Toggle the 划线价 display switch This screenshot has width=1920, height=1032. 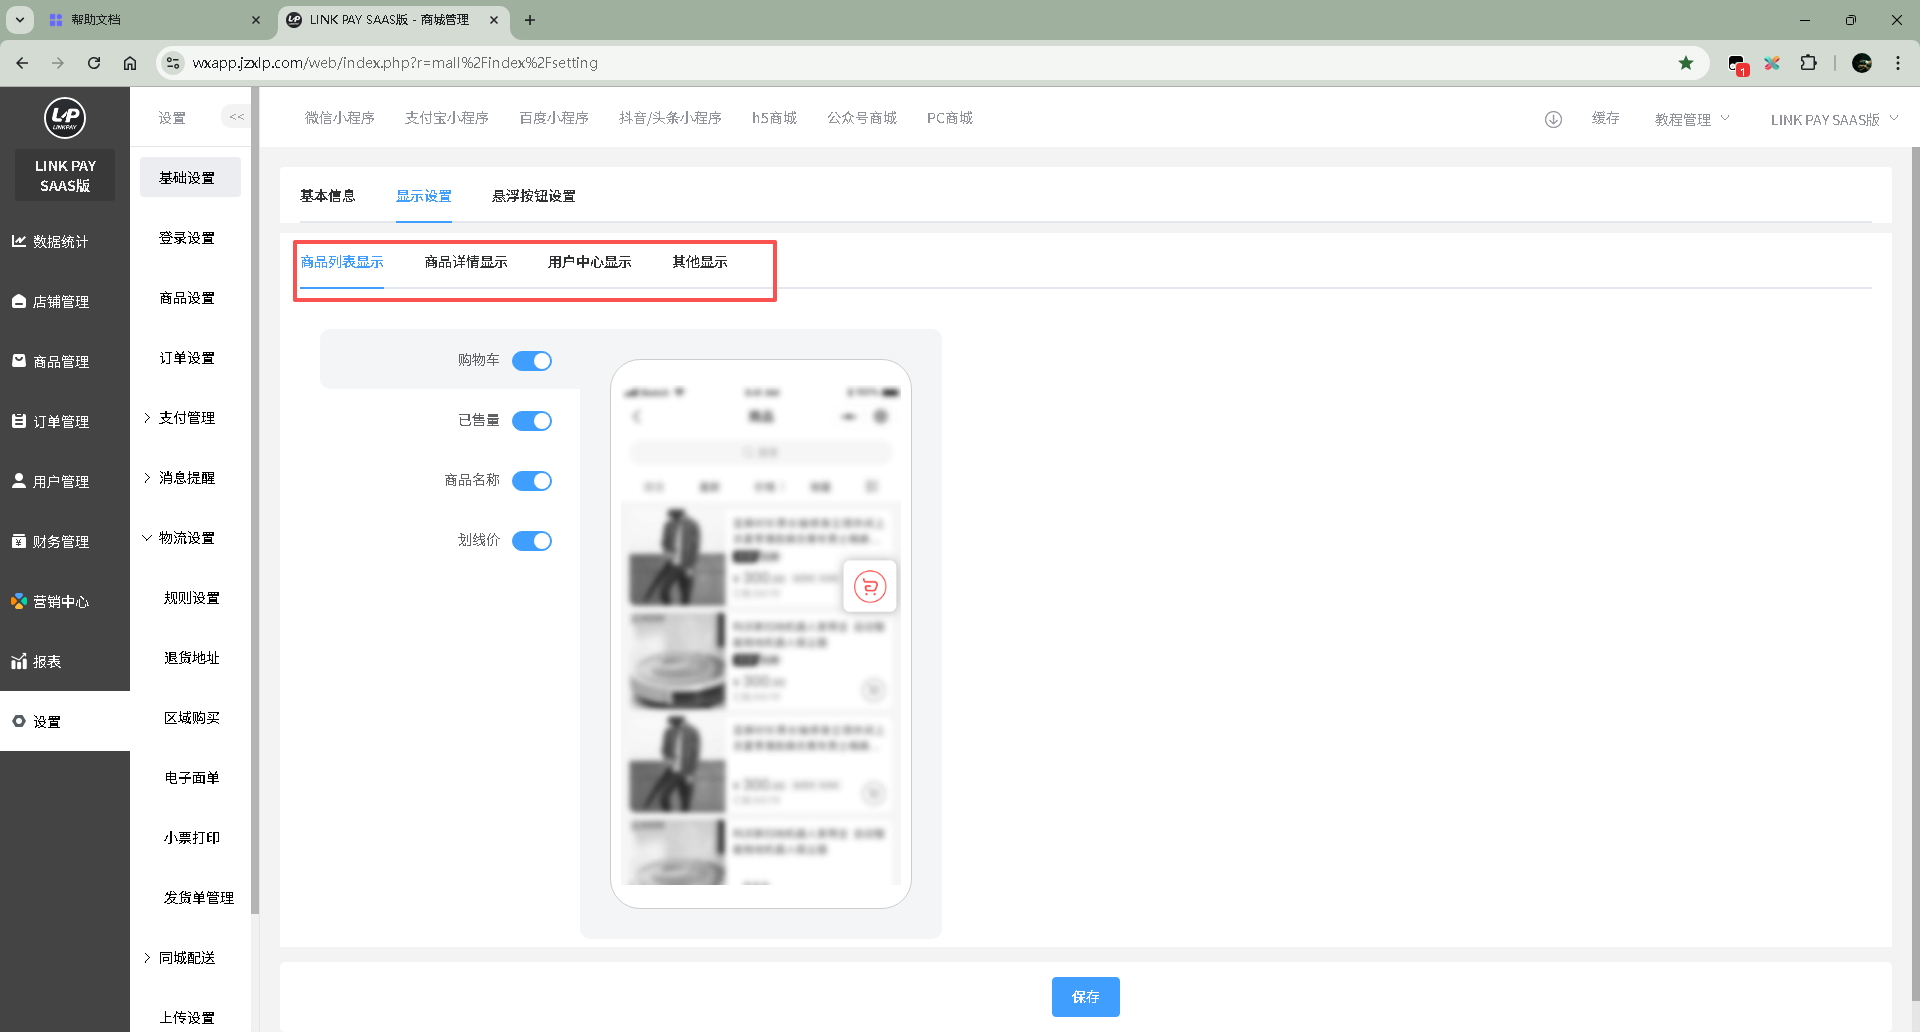coord(532,541)
